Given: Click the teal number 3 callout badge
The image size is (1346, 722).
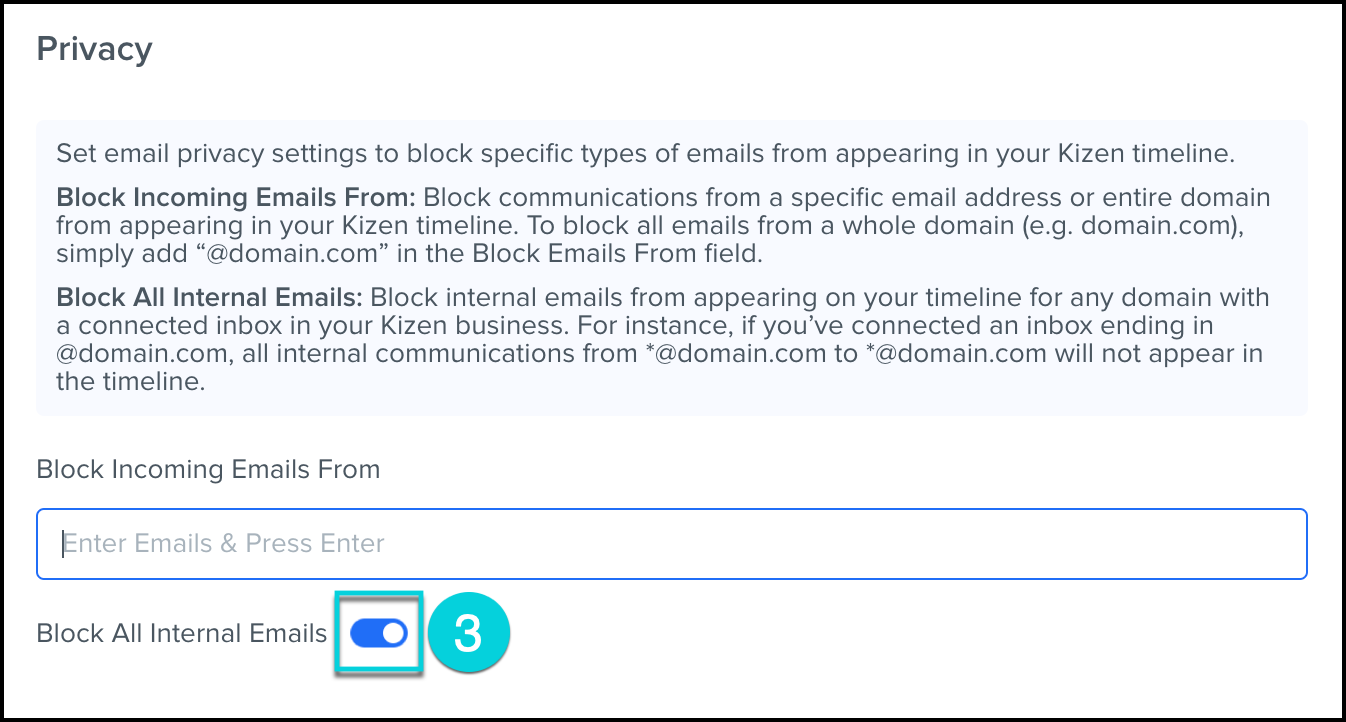Looking at the screenshot, I should click(468, 634).
